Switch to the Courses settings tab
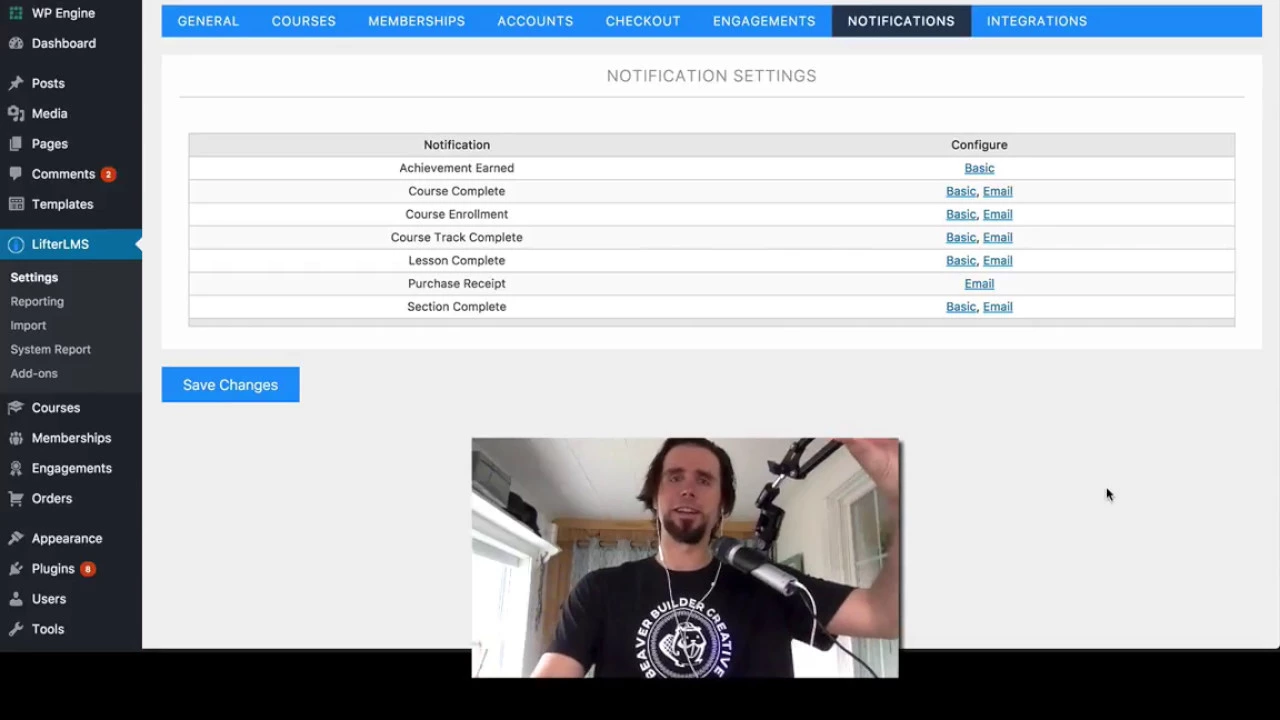The width and height of the screenshot is (1280, 720). coord(304,21)
